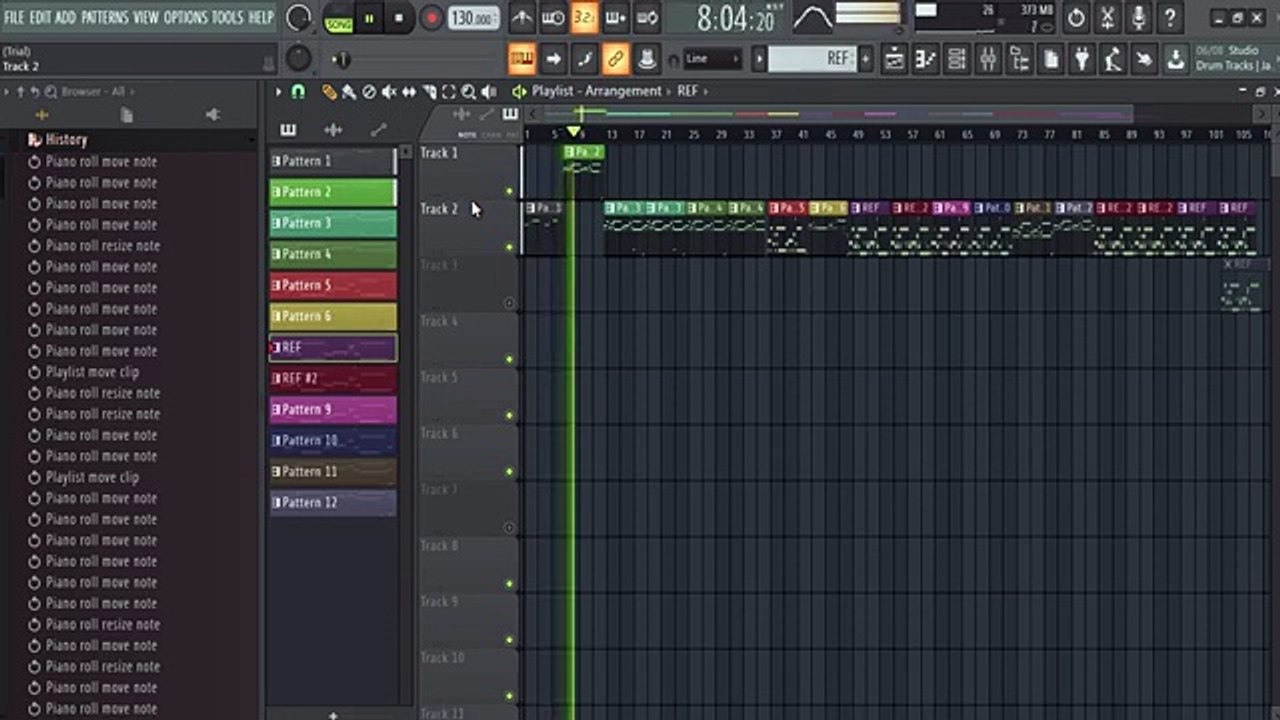Open the plugin picker plug icon
Image resolution: width=1280 pixels, height=720 pixels.
pyautogui.click(x=1082, y=59)
